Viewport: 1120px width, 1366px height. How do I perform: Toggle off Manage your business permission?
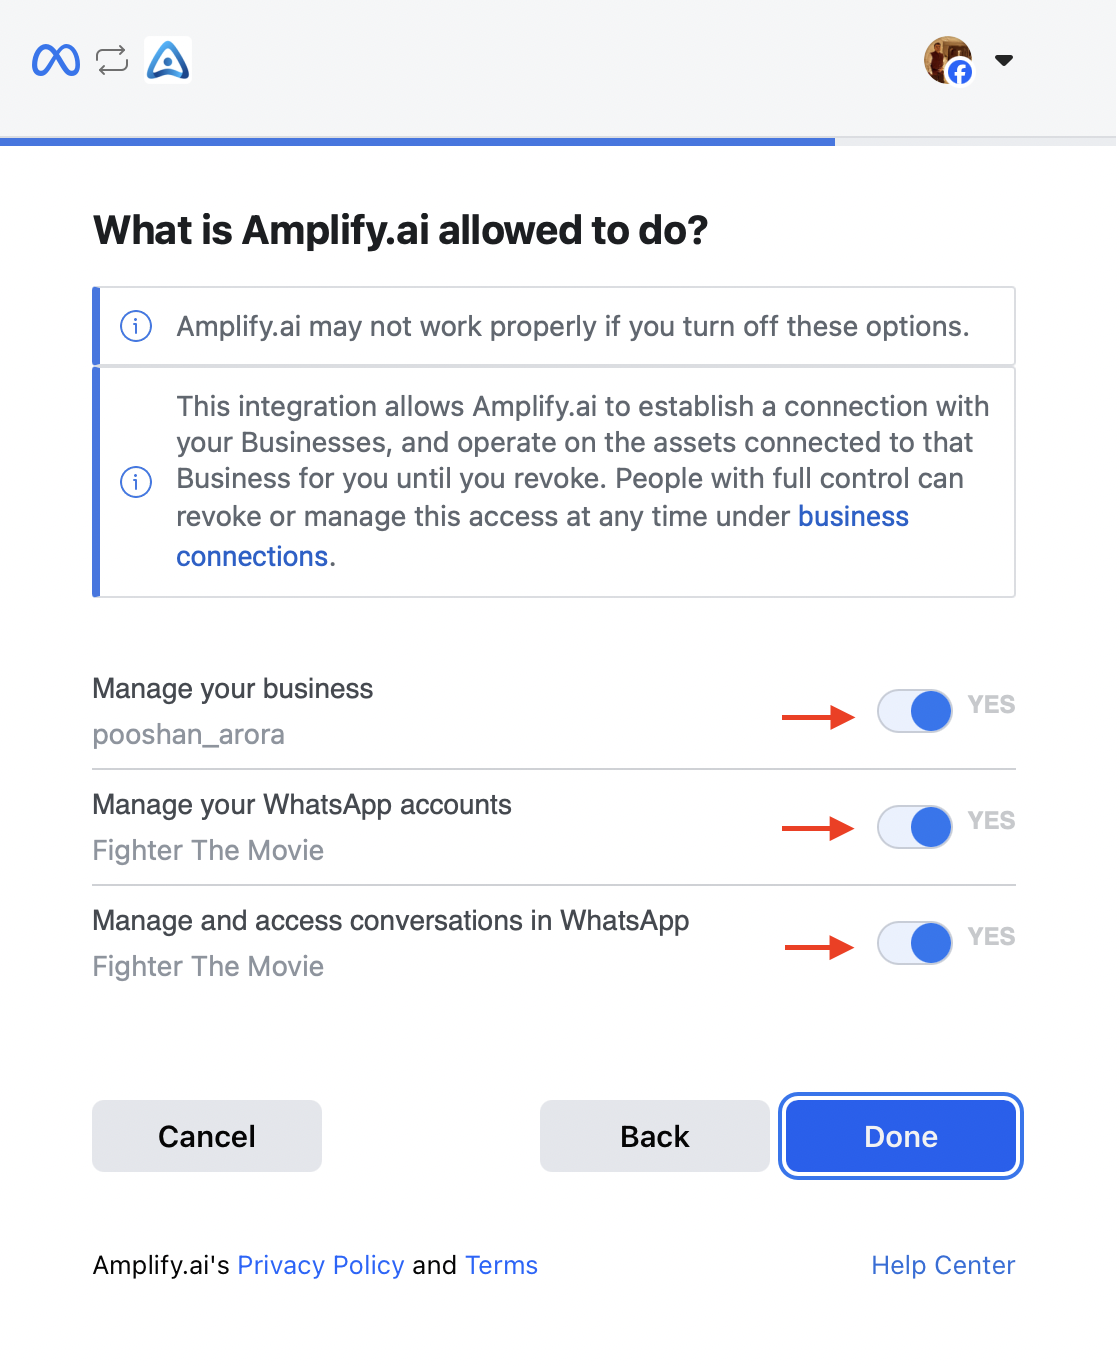click(915, 711)
